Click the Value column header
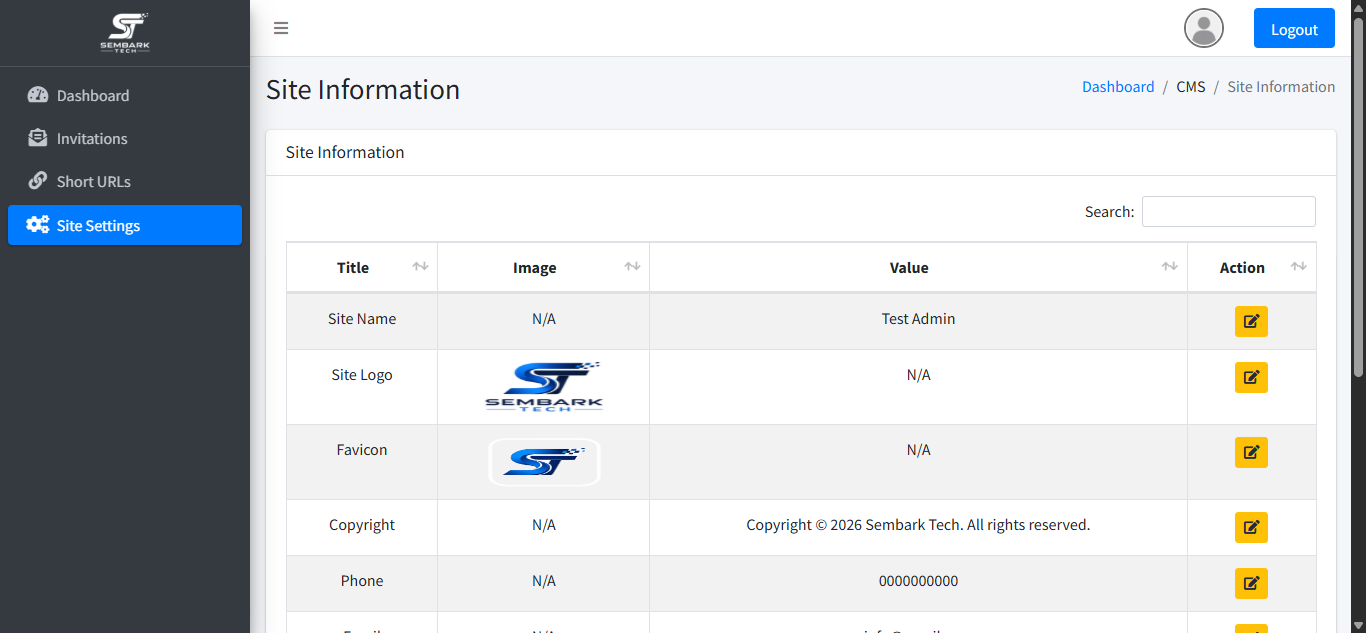1366x633 pixels. pyautogui.click(x=919, y=267)
